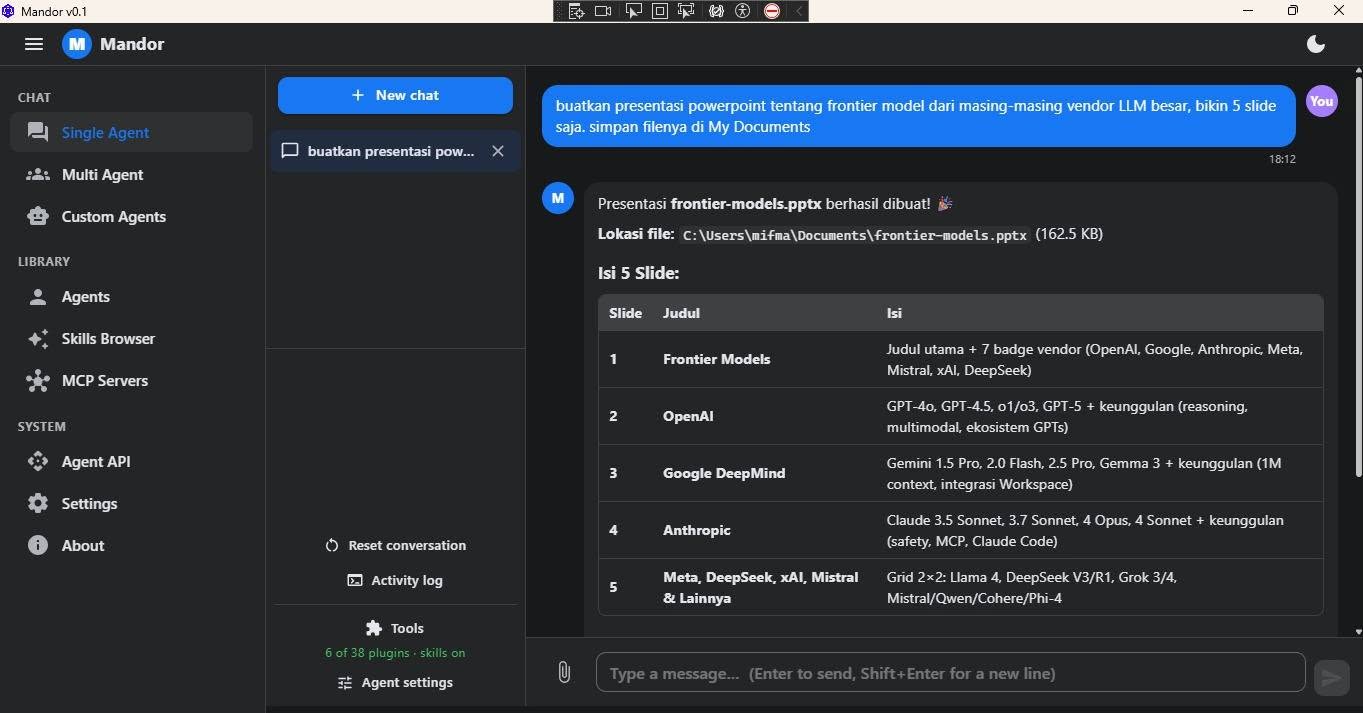Open the Activity log
The width and height of the screenshot is (1363, 713).
click(x=395, y=580)
